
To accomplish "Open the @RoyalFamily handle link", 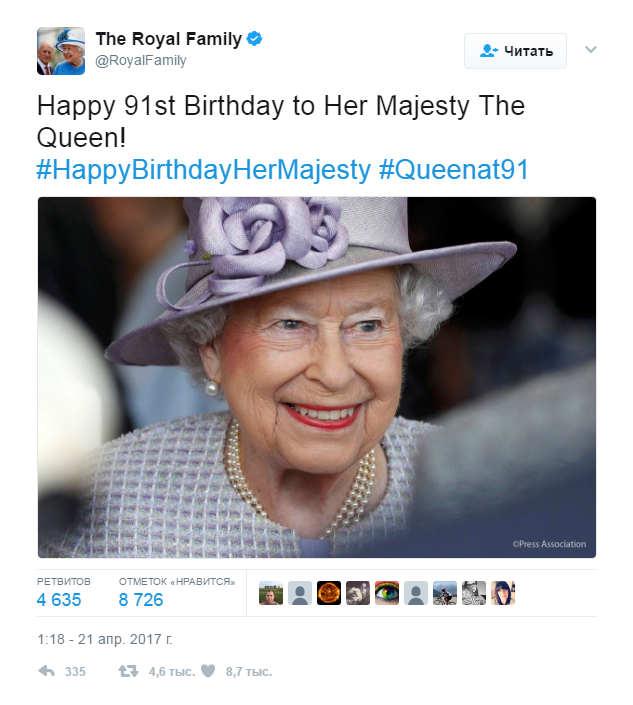I will pyautogui.click(x=141, y=61).
